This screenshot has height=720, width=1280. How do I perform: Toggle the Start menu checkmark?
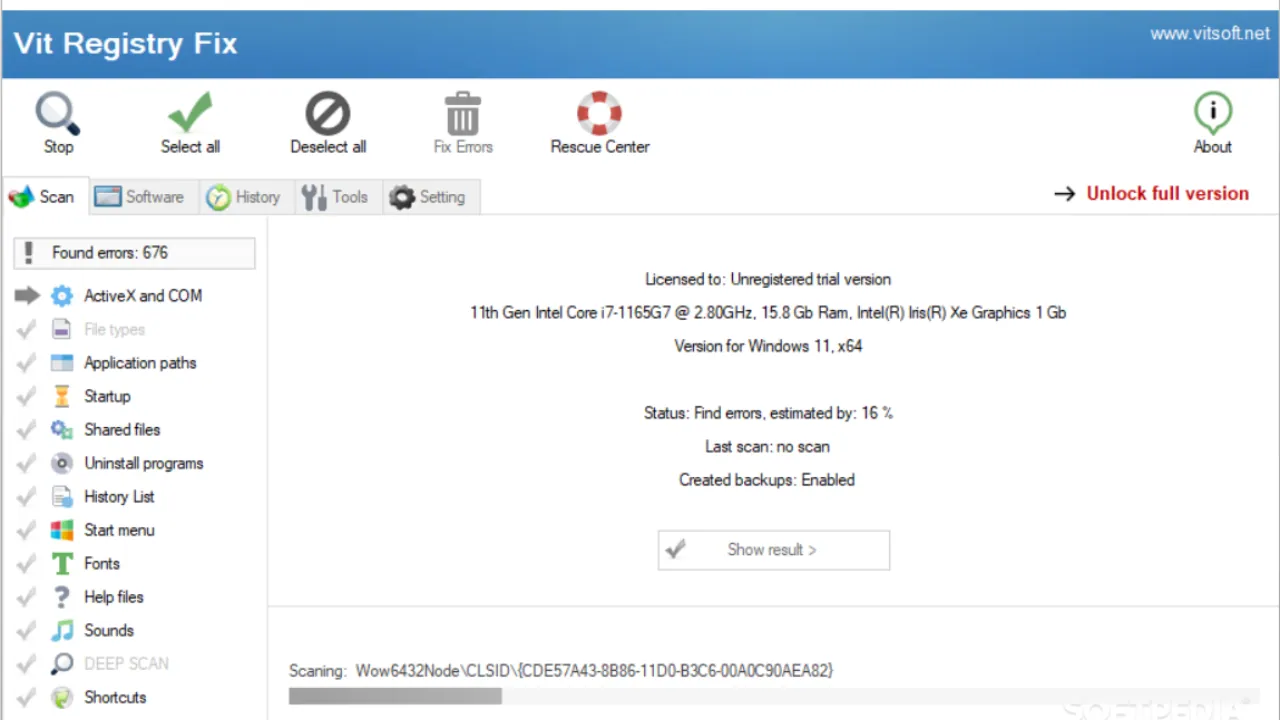click(x=26, y=530)
